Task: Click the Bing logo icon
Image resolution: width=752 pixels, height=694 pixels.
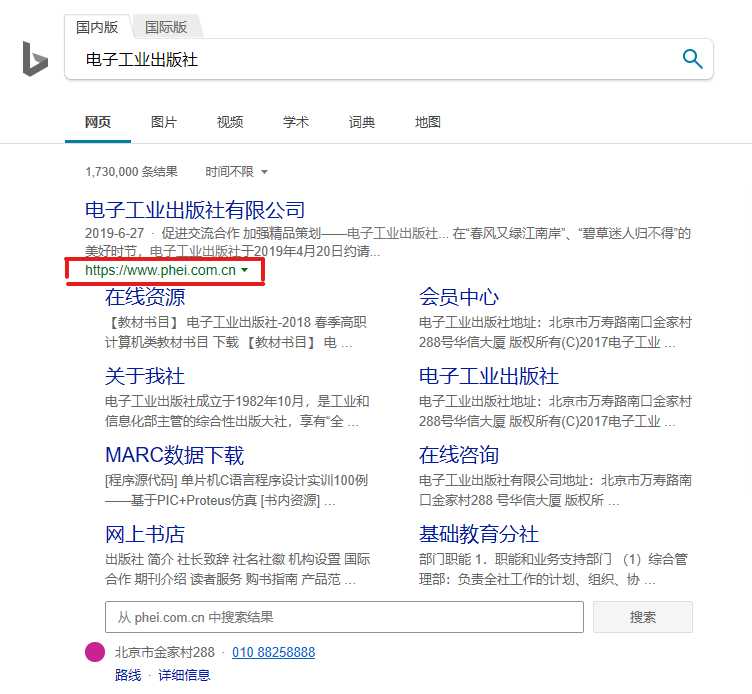Action: pos(35,59)
